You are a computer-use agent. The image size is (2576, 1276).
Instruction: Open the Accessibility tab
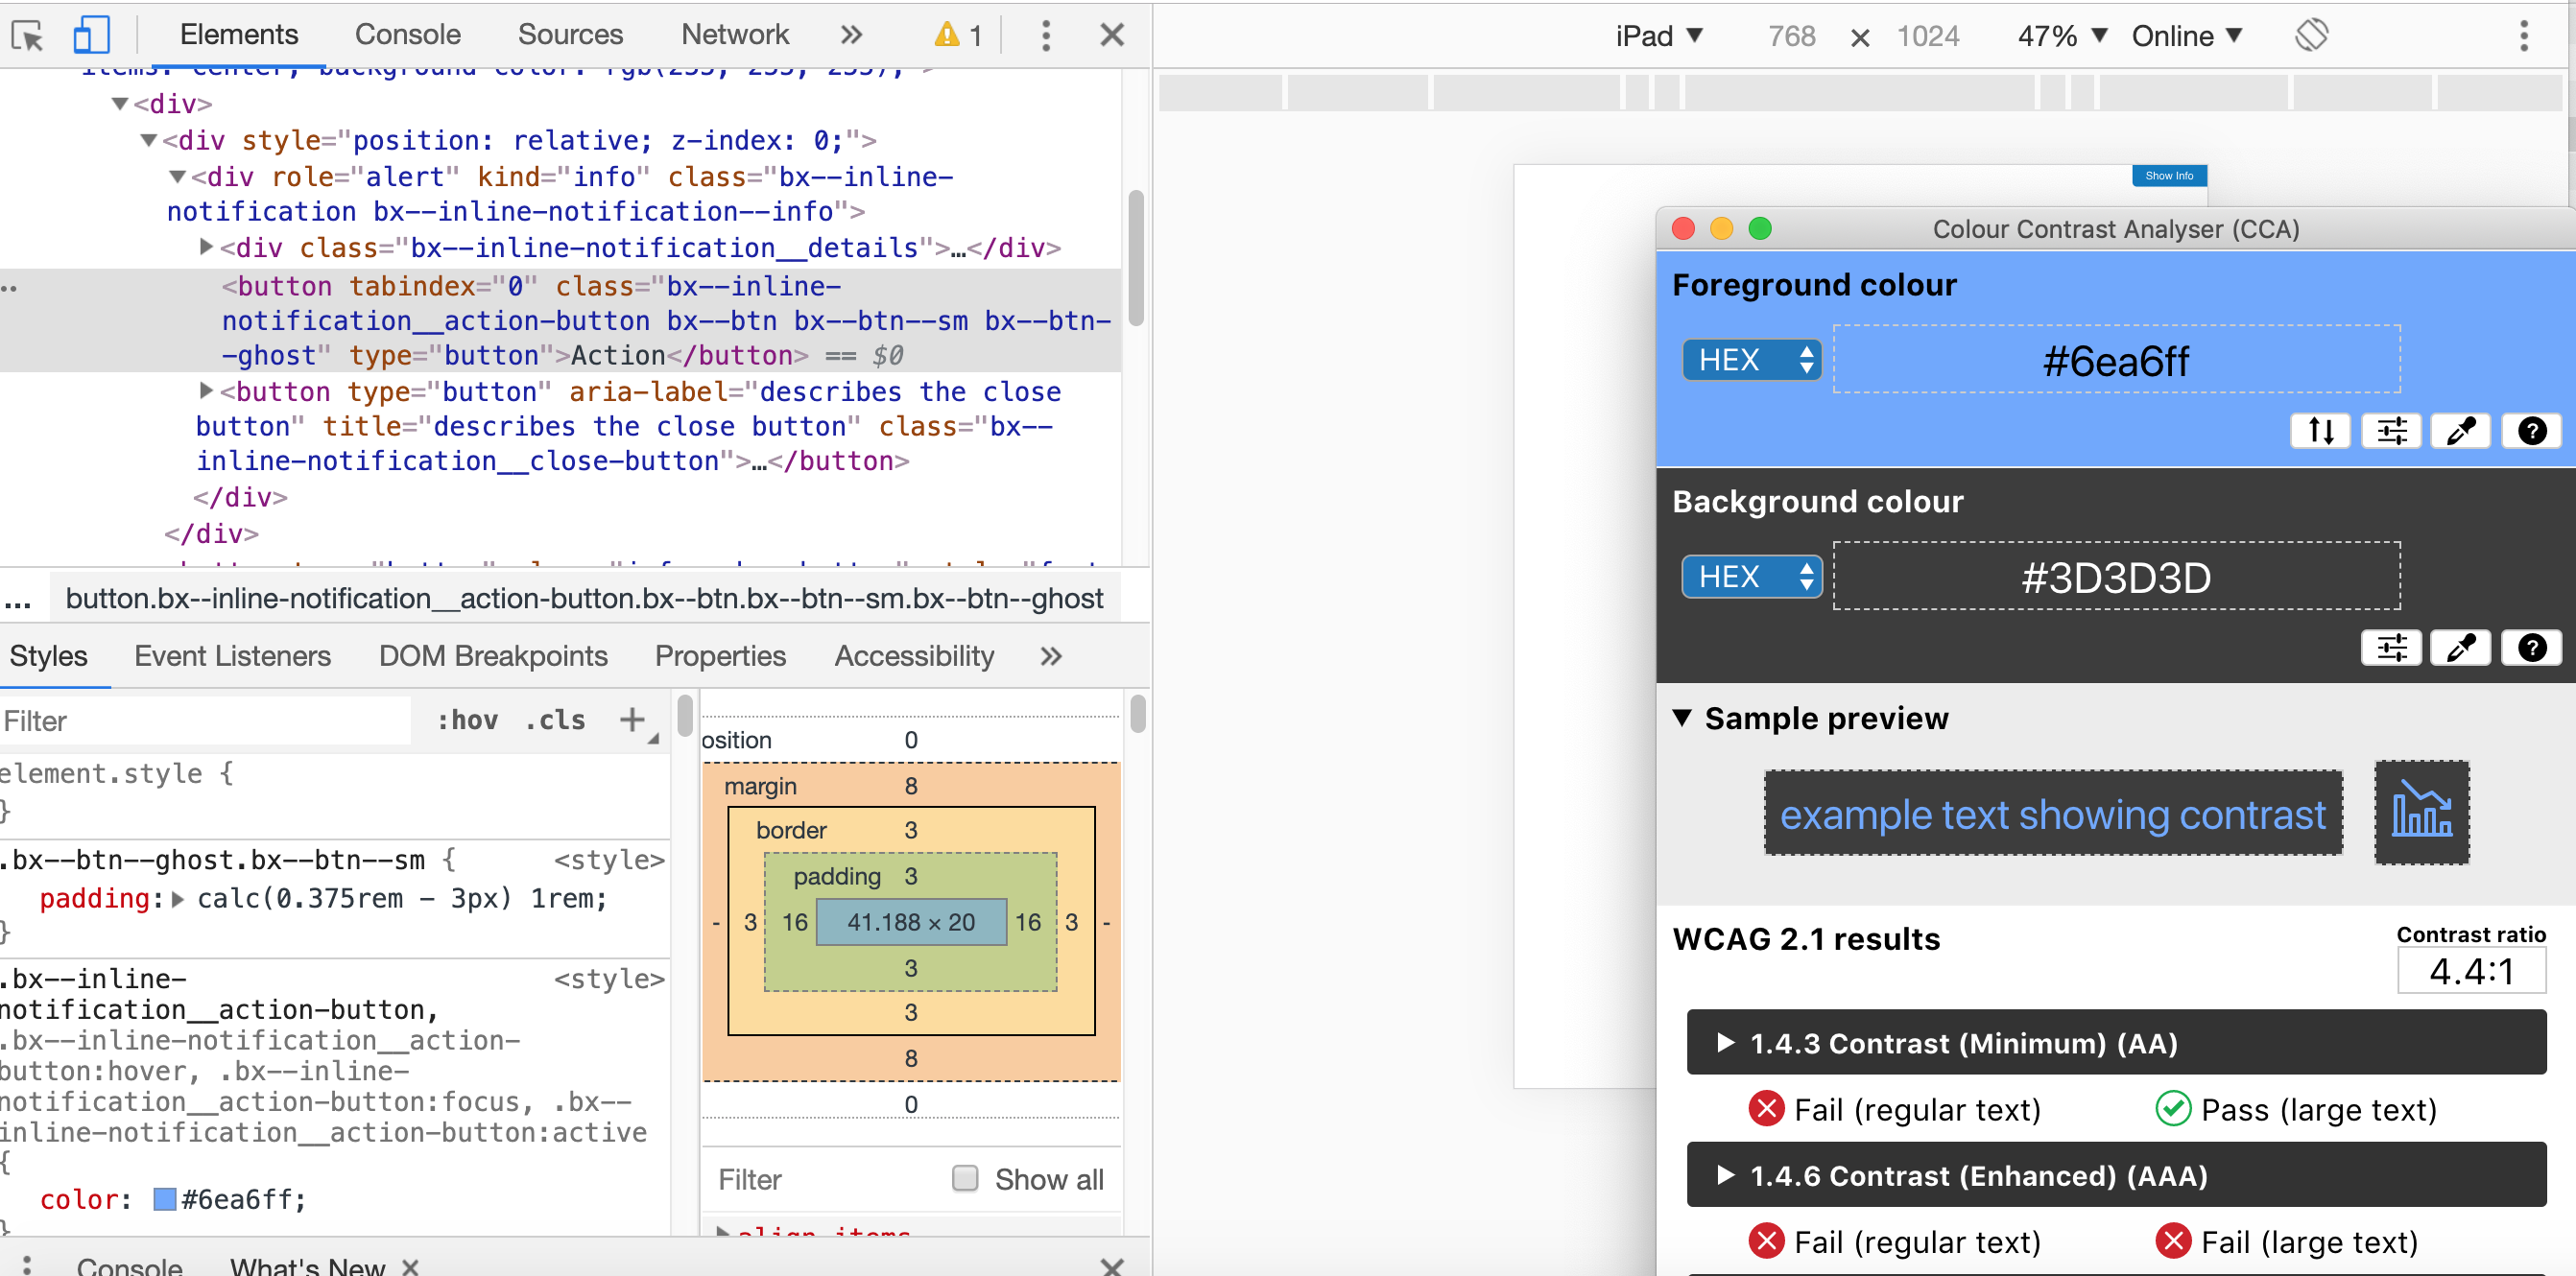pyautogui.click(x=913, y=656)
